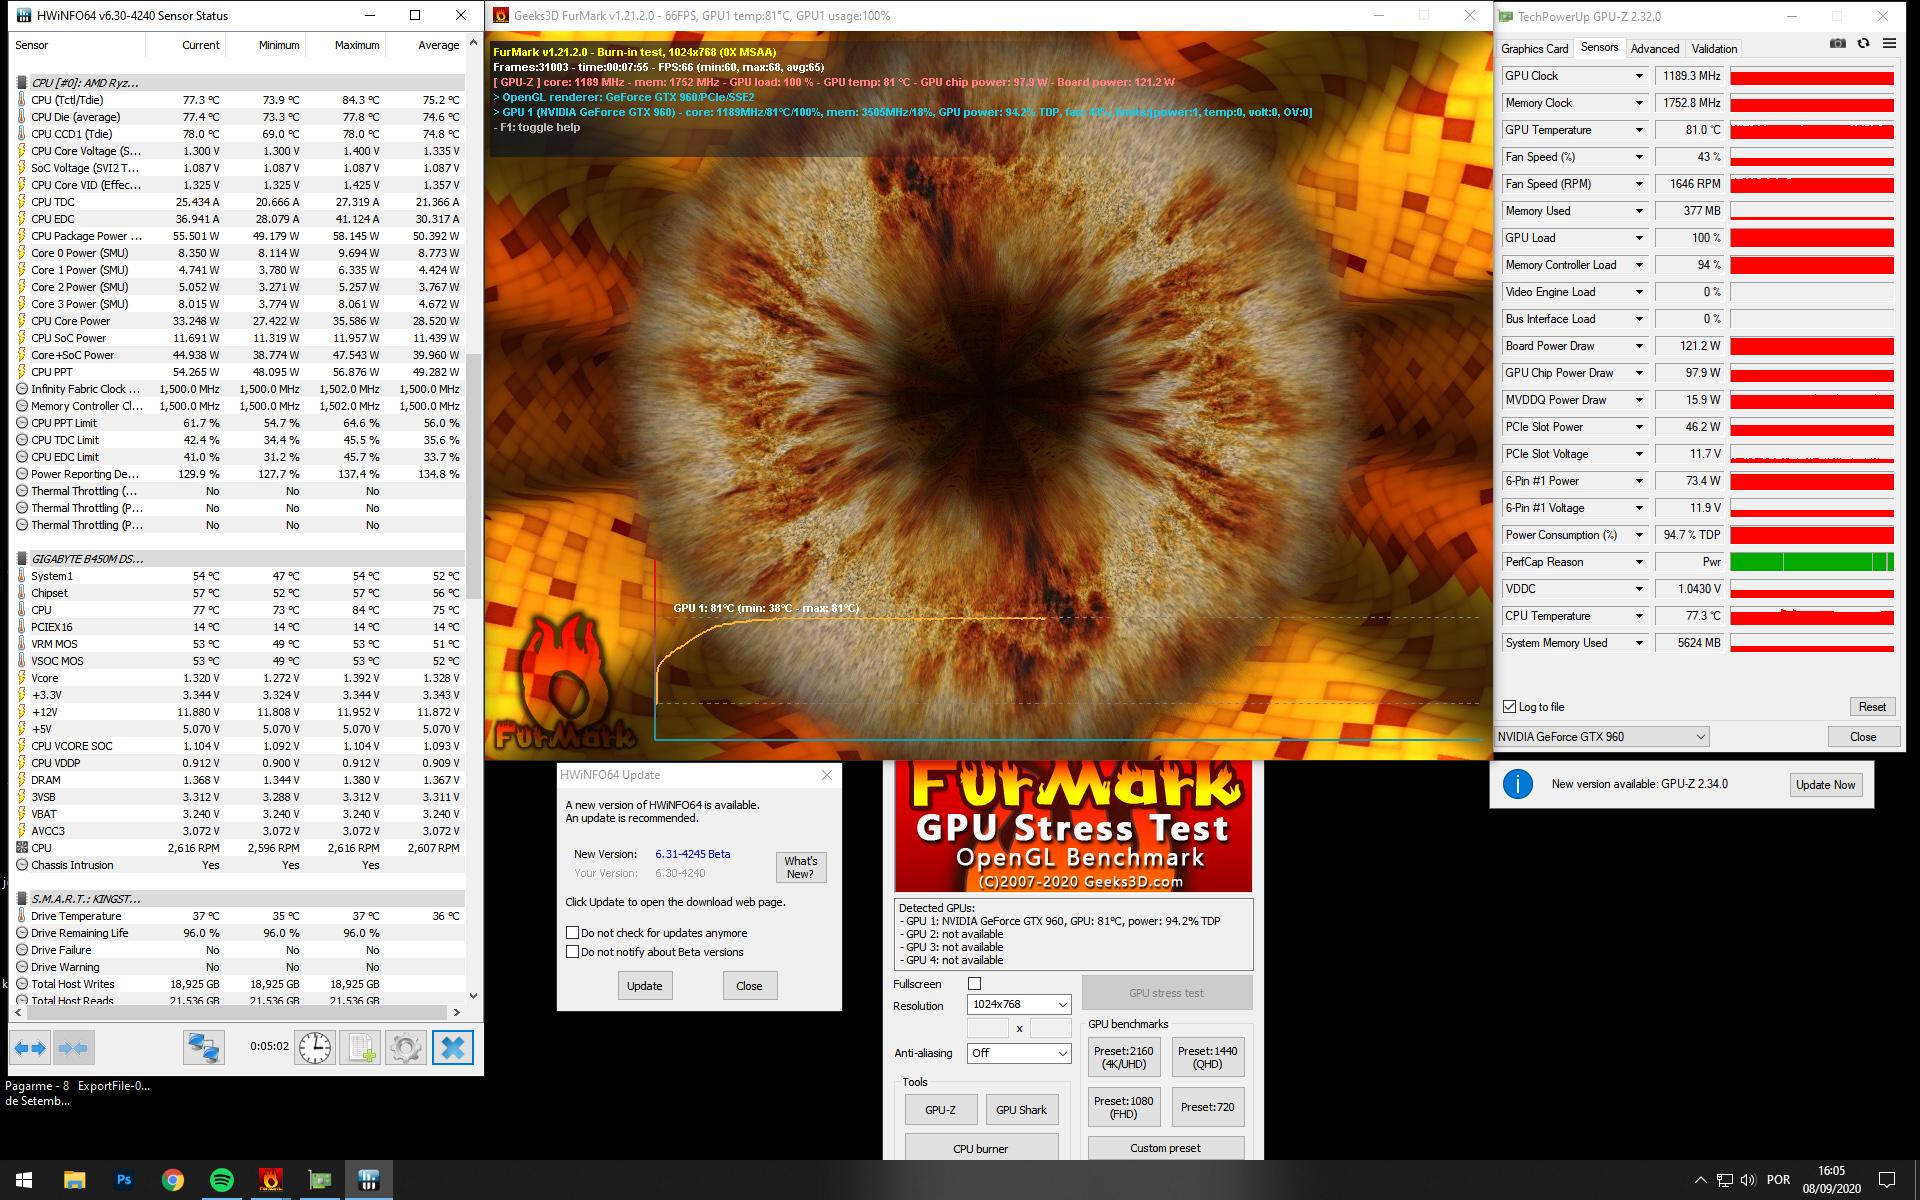Click HWiNFO shrink layout arrows icon
This screenshot has width=1920, height=1200.
pos(73,1048)
